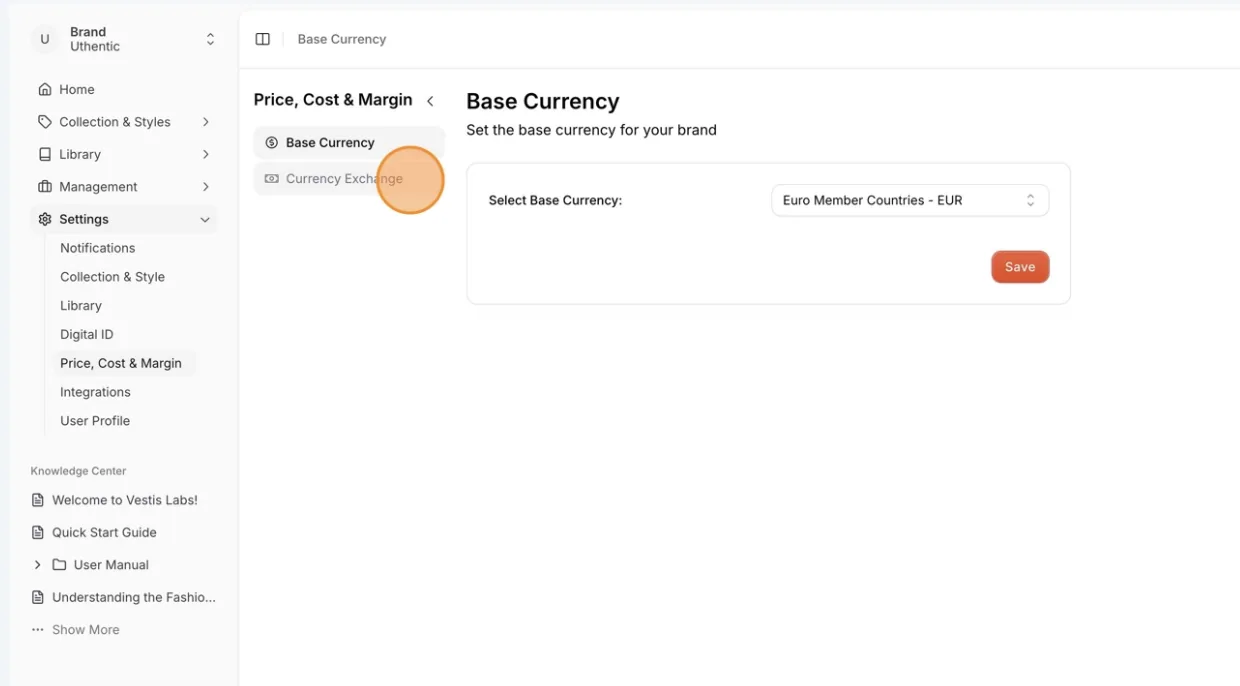Screen dimensions: 1240x686
Task: Select Price, Cost & Margin in the sidebar
Action: [121, 363]
